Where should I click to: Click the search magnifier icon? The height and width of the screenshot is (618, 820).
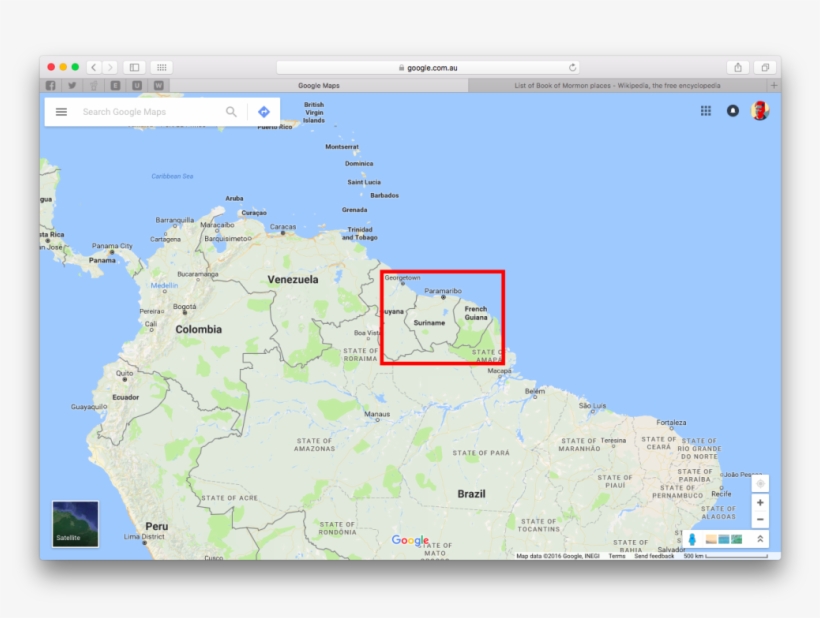[x=231, y=111]
